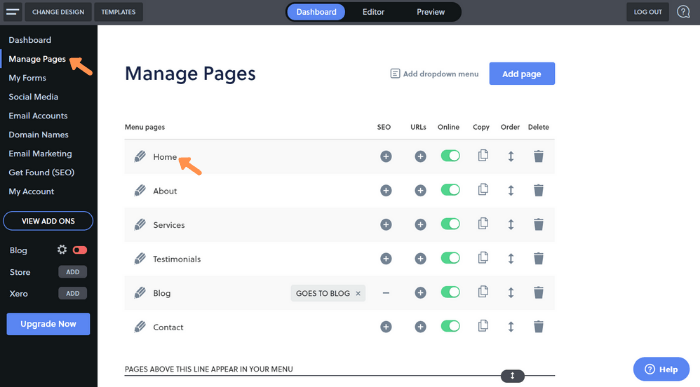Image resolution: width=700 pixels, height=387 pixels.
Task: Click the reorder arrows for Blog page
Action: pos(511,293)
